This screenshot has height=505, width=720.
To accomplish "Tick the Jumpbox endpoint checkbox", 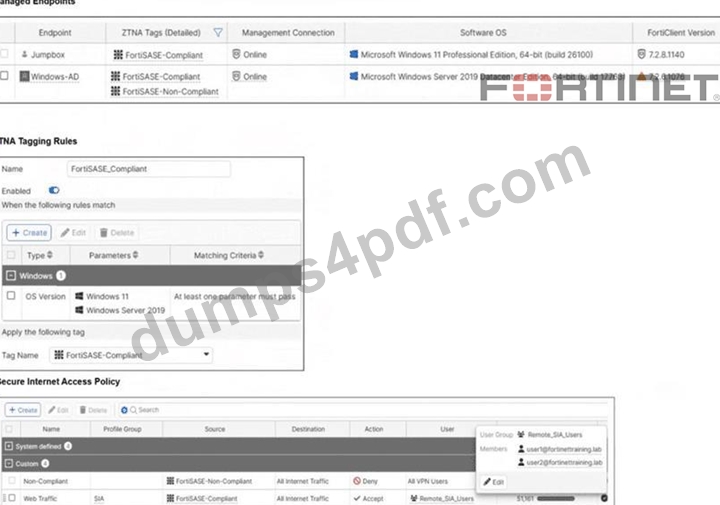I will (x=4, y=53).
